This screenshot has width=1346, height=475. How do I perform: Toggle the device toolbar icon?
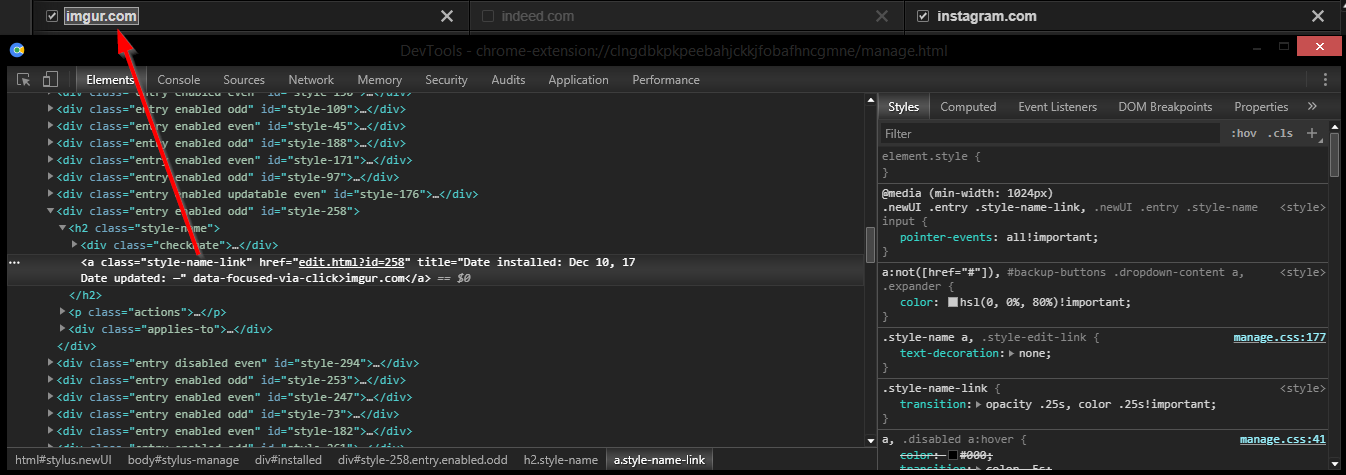click(50, 80)
